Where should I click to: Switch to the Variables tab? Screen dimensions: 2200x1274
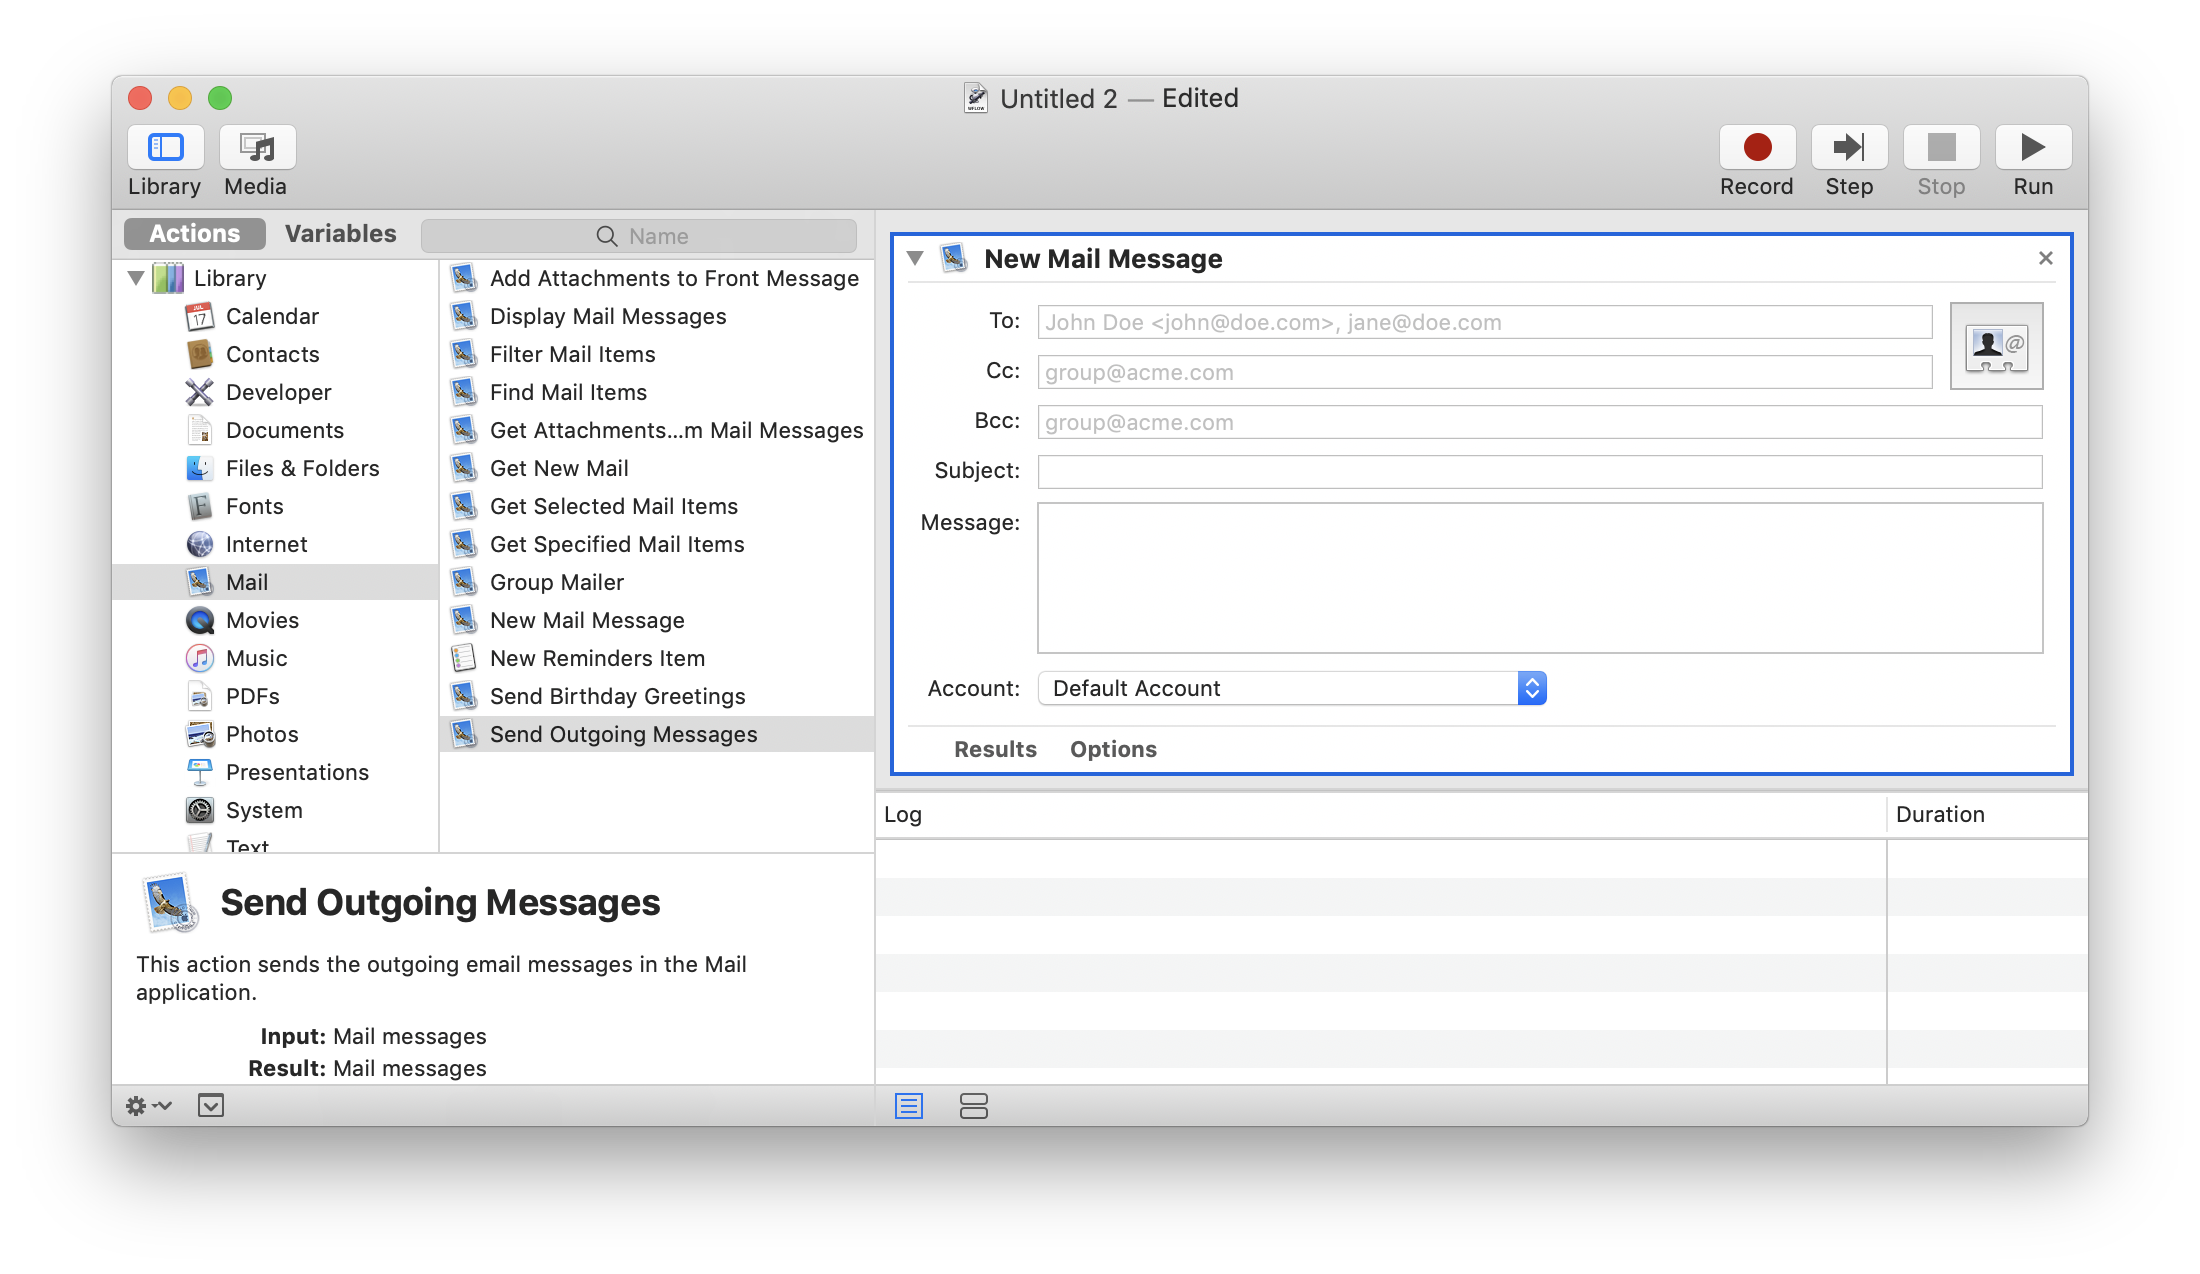point(340,234)
